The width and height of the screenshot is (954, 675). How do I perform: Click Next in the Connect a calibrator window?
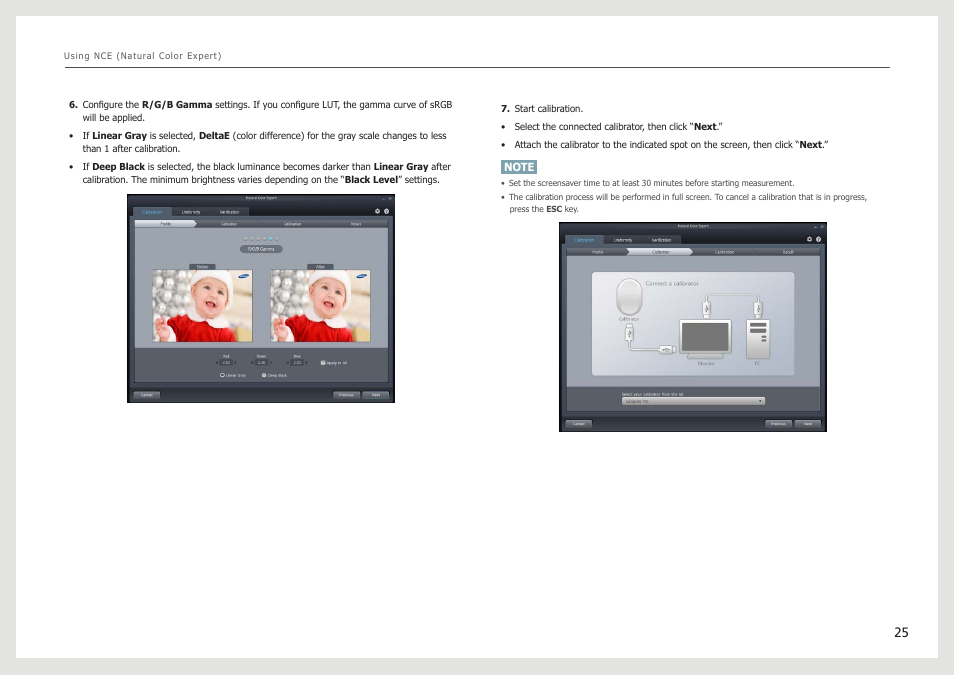point(808,424)
